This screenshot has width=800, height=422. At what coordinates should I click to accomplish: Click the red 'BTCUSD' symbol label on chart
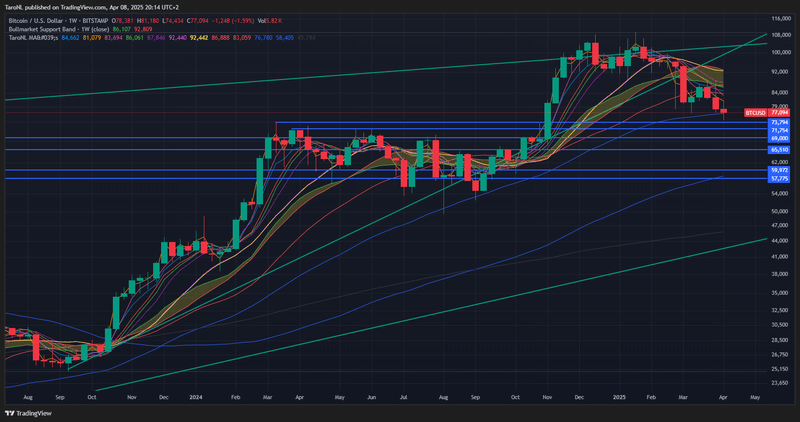click(755, 113)
